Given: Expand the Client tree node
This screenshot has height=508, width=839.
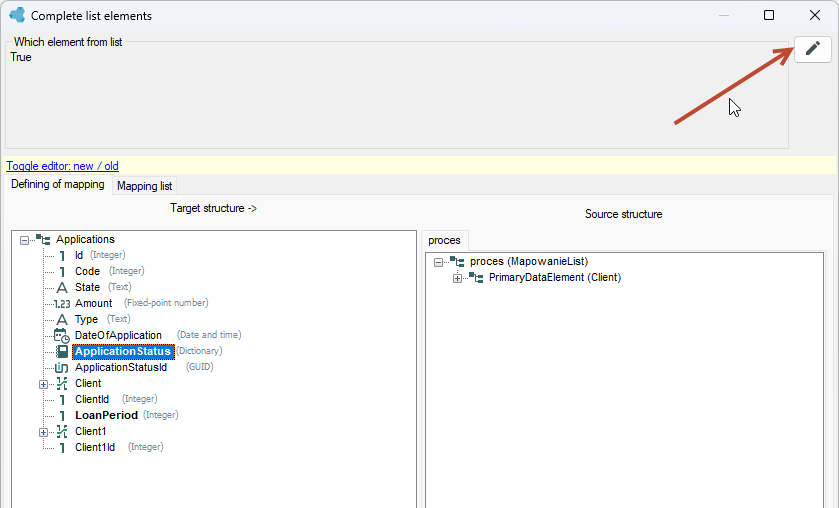Looking at the screenshot, I should click(x=43, y=384).
